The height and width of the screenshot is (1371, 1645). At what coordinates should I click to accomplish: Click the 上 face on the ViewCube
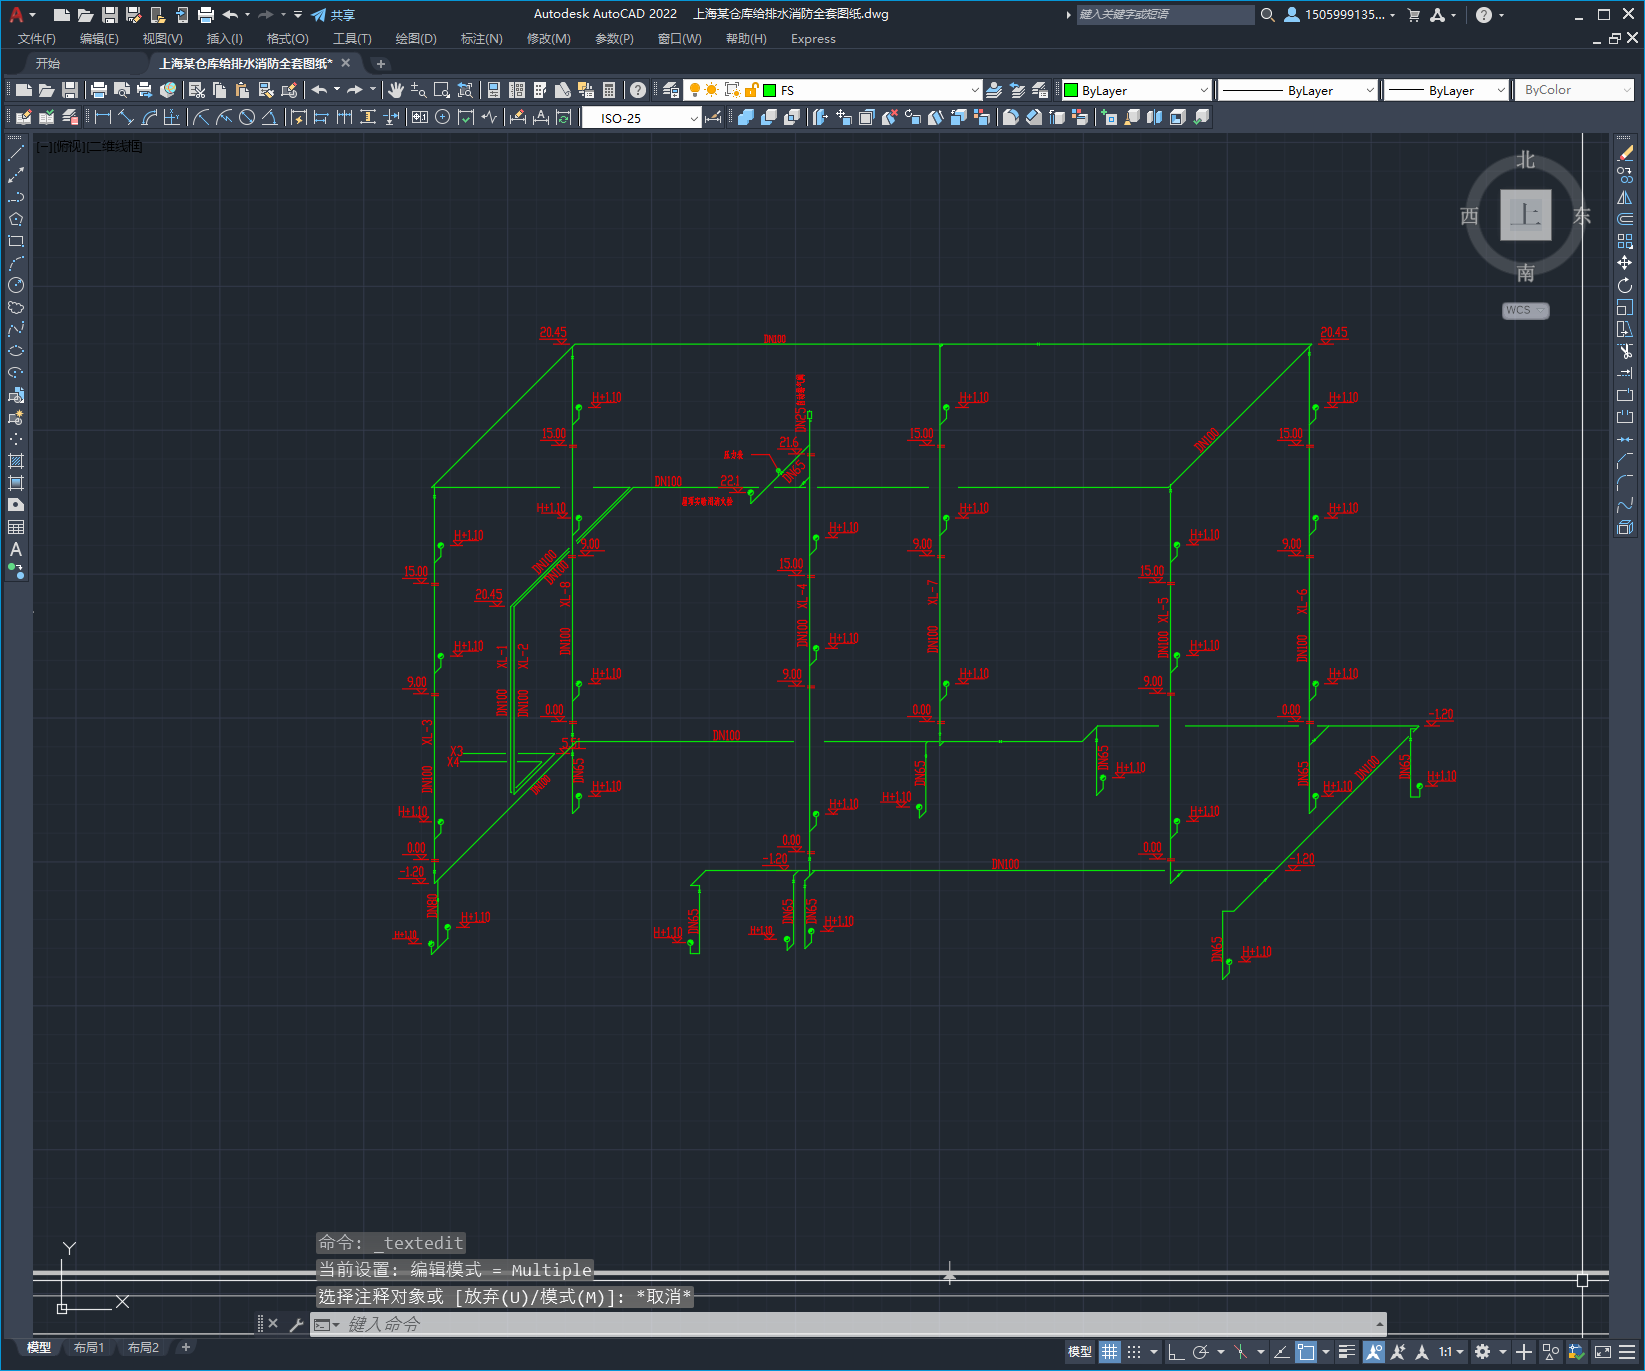coord(1526,215)
